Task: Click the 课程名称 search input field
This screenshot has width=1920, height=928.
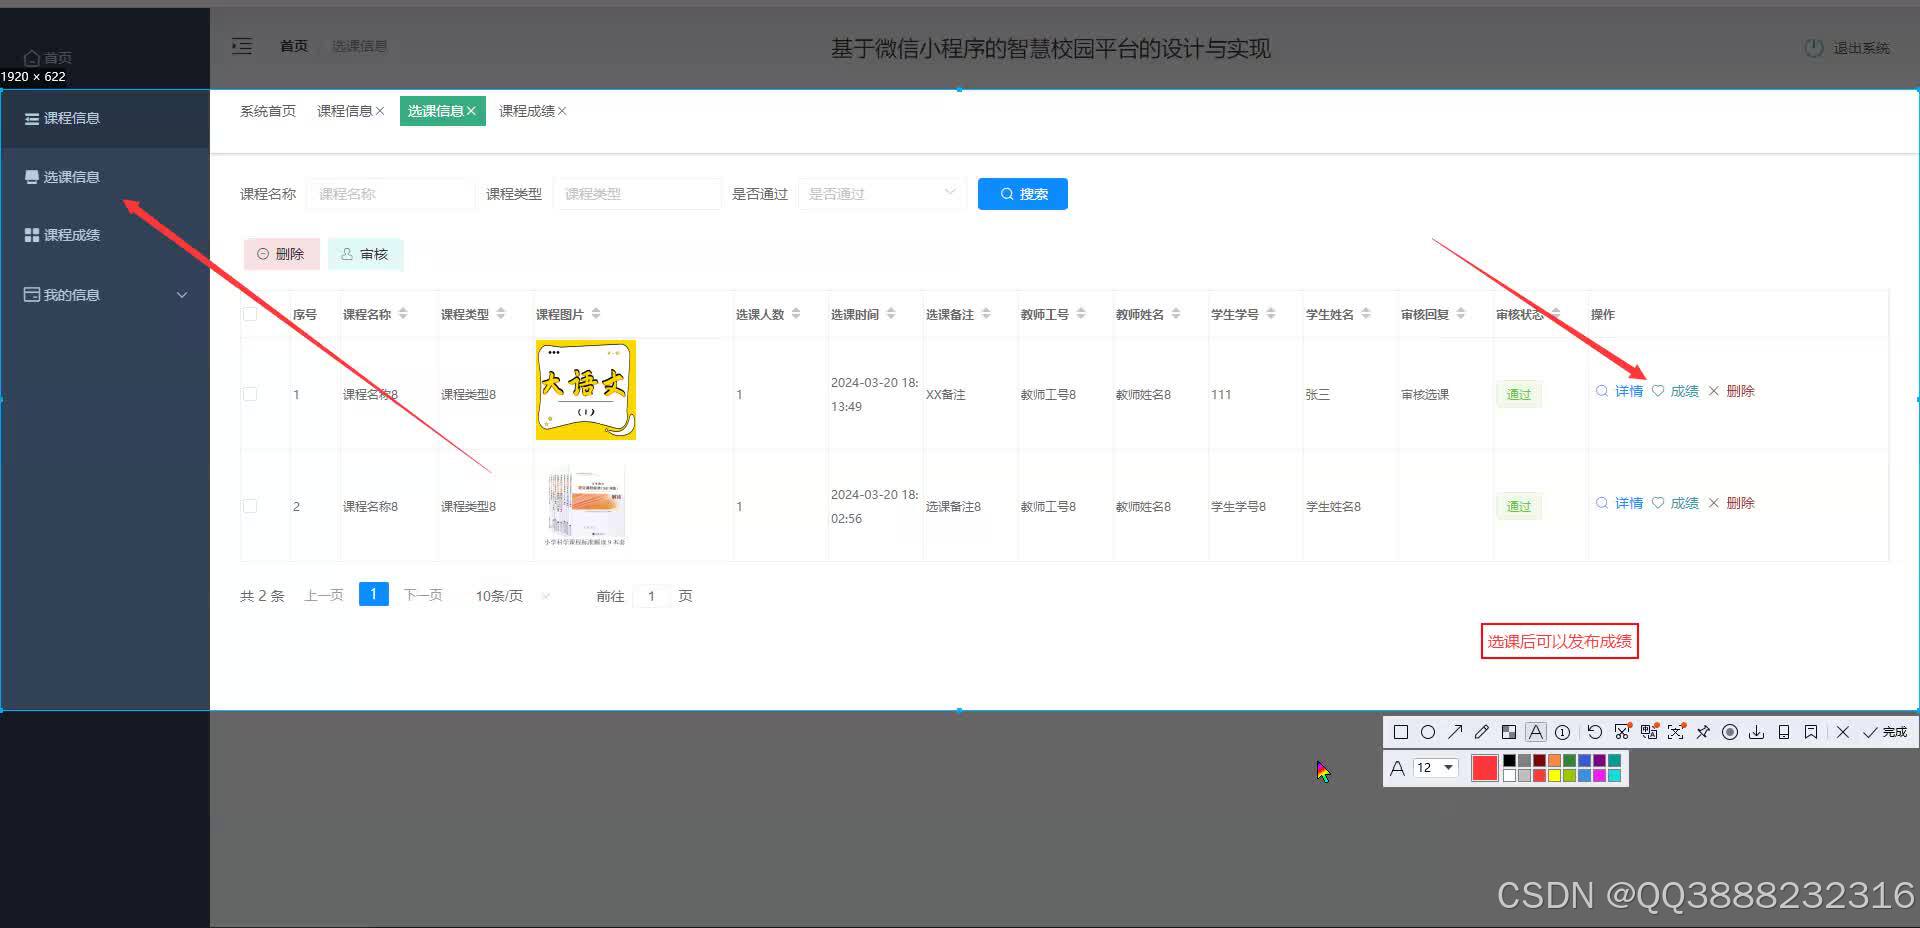Action: (x=390, y=193)
